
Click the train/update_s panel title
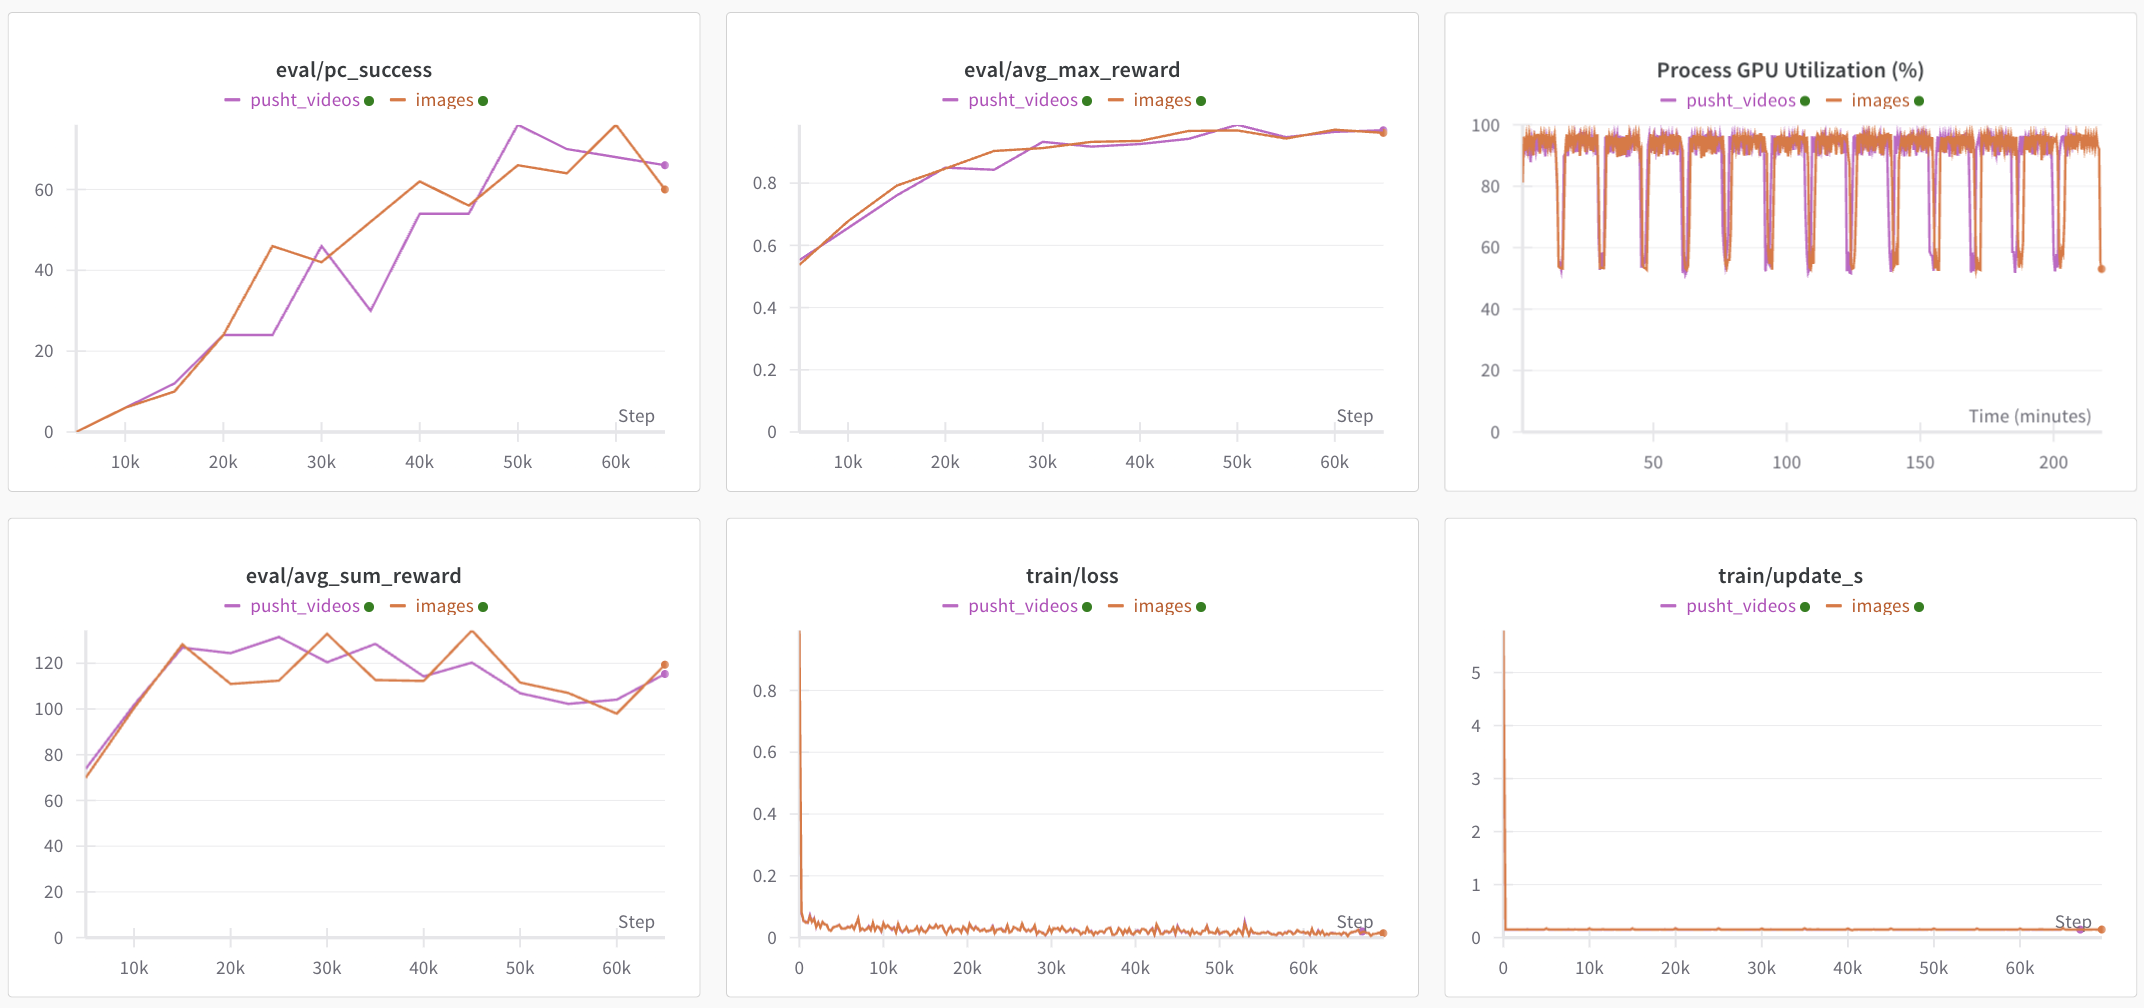click(x=1790, y=576)
